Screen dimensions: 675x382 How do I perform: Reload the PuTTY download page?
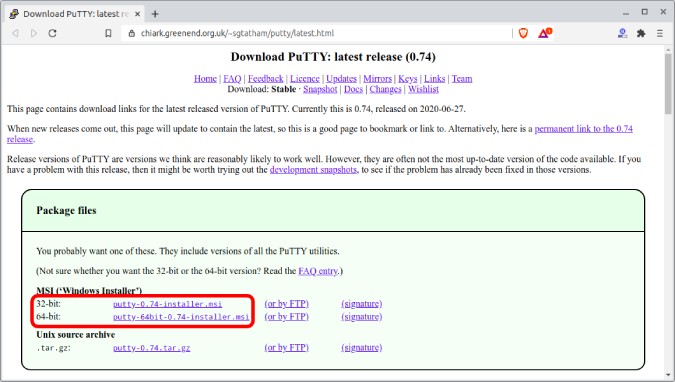(x=53, y=33)
